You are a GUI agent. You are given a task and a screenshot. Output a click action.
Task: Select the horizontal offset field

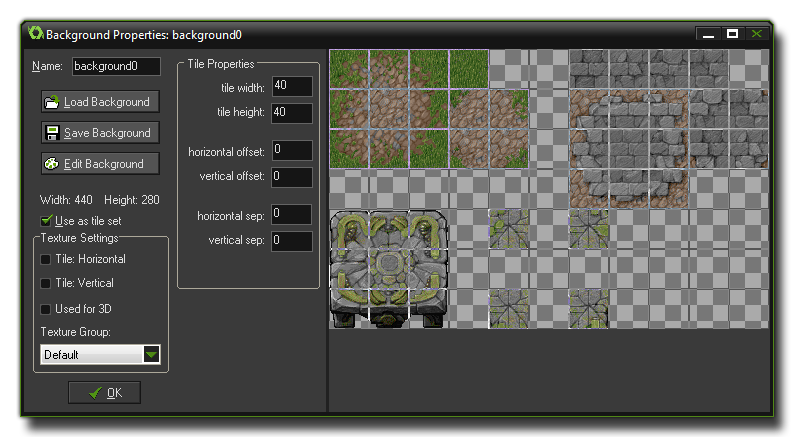tap(291, 151)
